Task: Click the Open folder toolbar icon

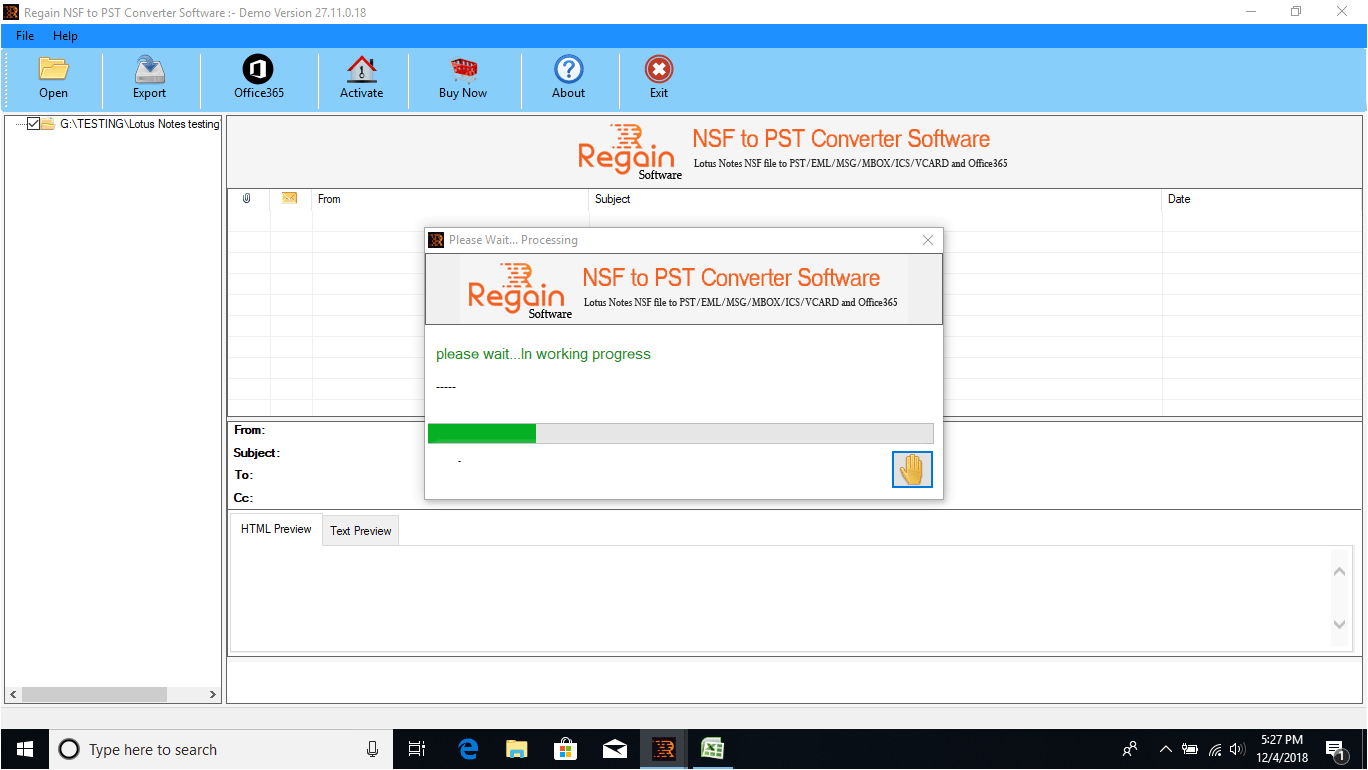Action: [x=53, y=78]
